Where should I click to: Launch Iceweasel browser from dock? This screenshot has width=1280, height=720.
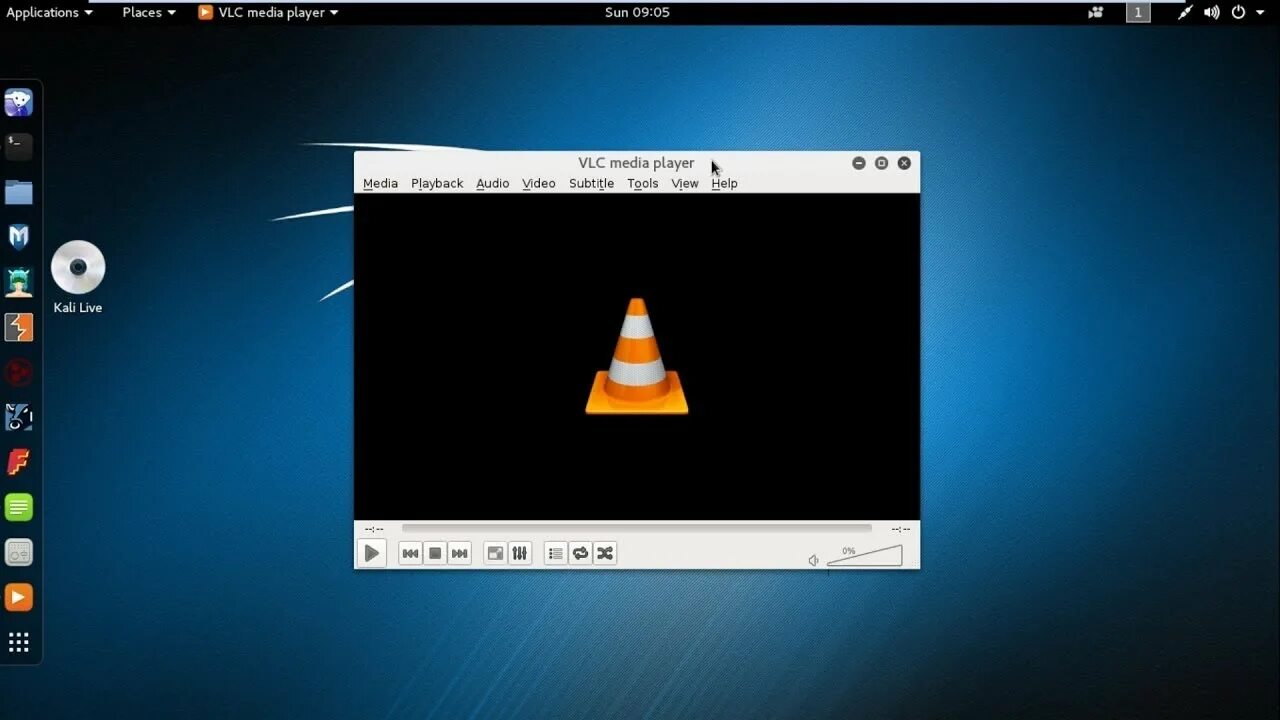point(19,102)
